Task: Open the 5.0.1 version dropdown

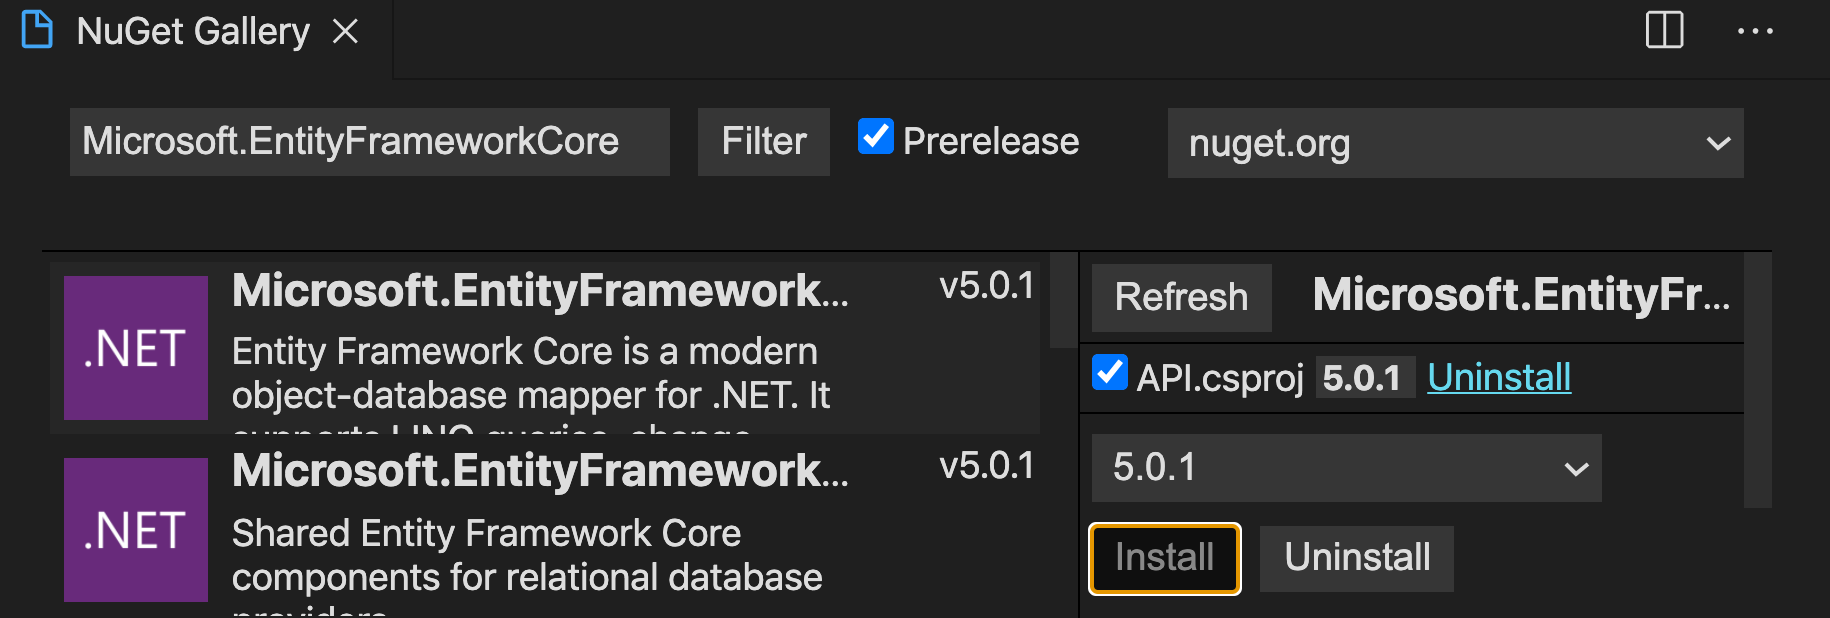Action: (1346, 468)
